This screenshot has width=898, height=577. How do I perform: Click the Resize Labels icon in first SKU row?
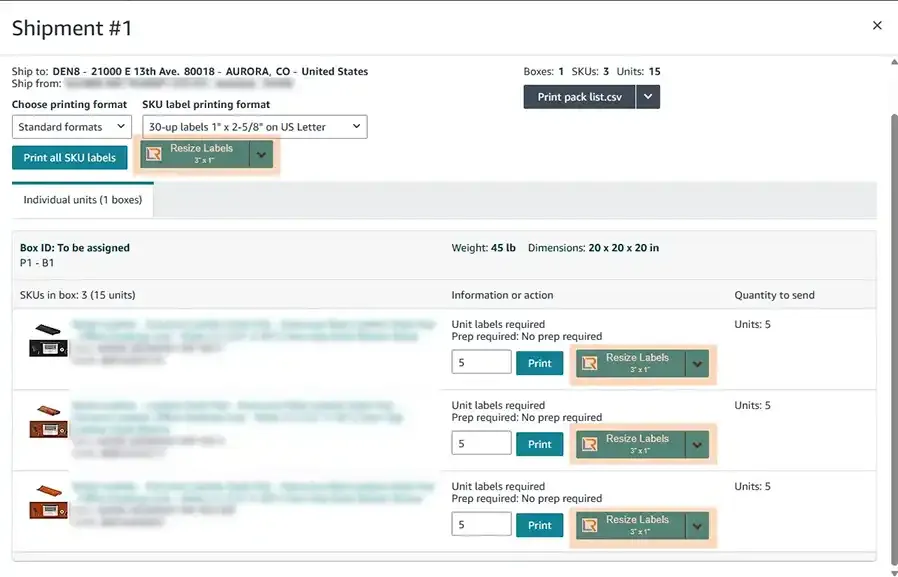click(589, 363)
